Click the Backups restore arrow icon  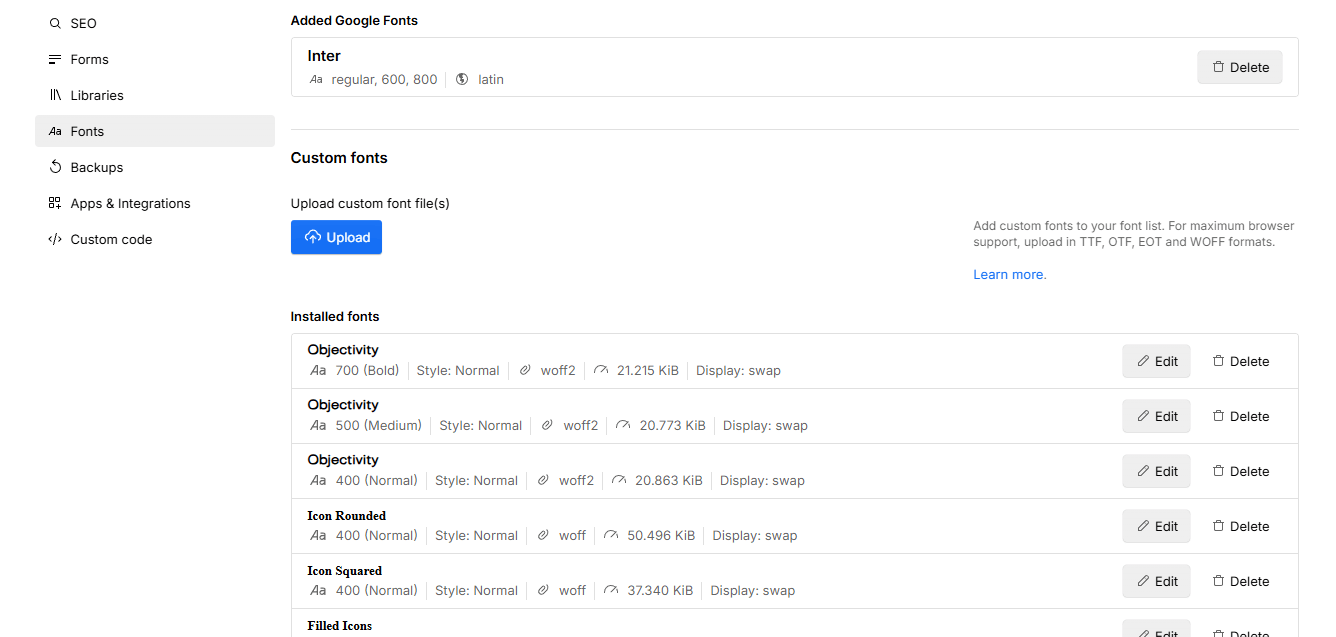(55, 167)
